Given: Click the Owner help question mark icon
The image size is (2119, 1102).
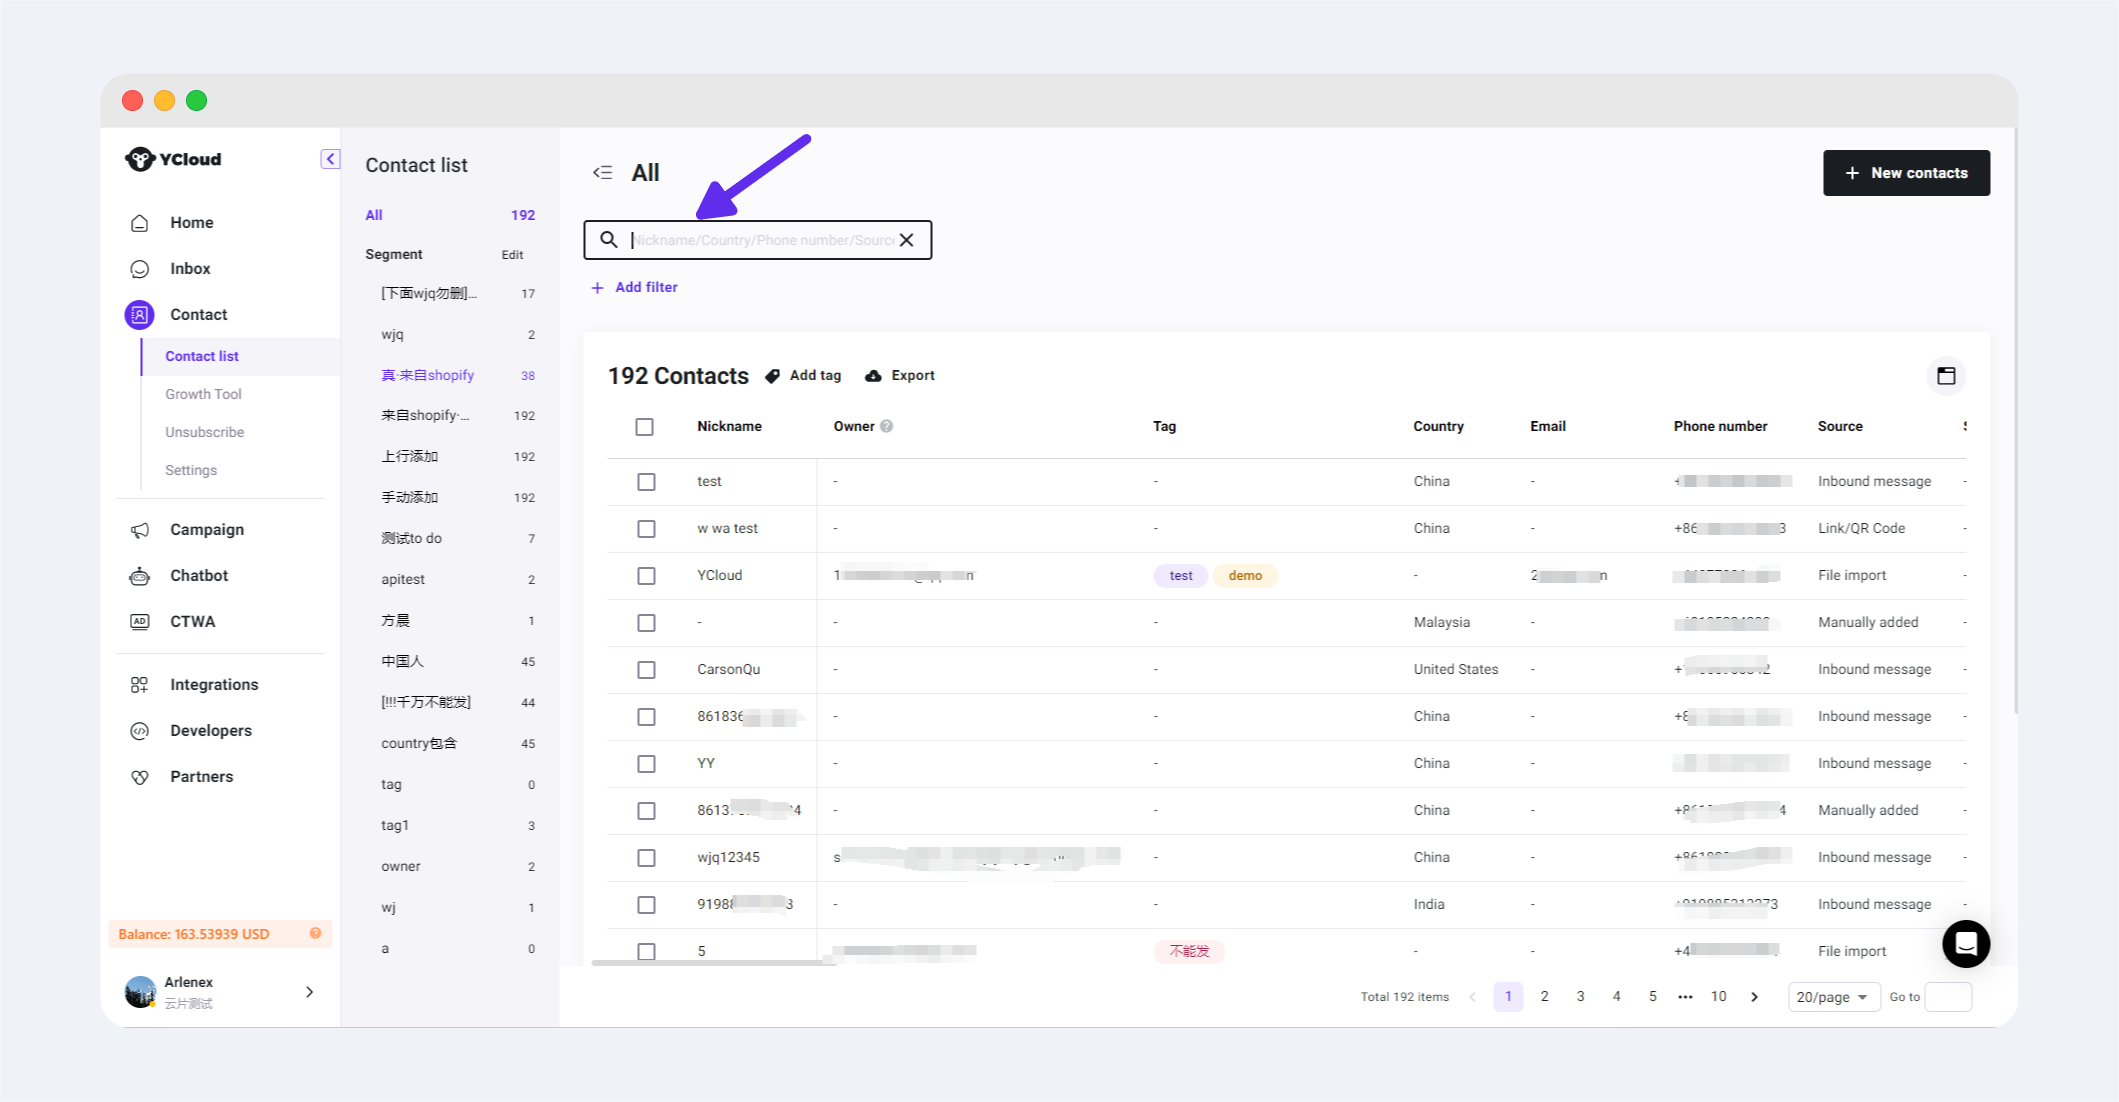Looking at the screenshot, I should click(x=886, y=426).
